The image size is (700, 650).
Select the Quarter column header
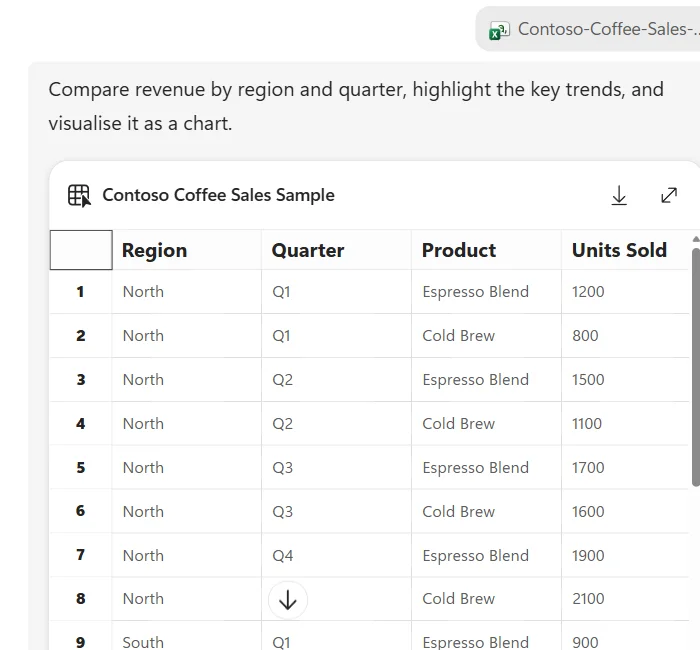[336, 250]
